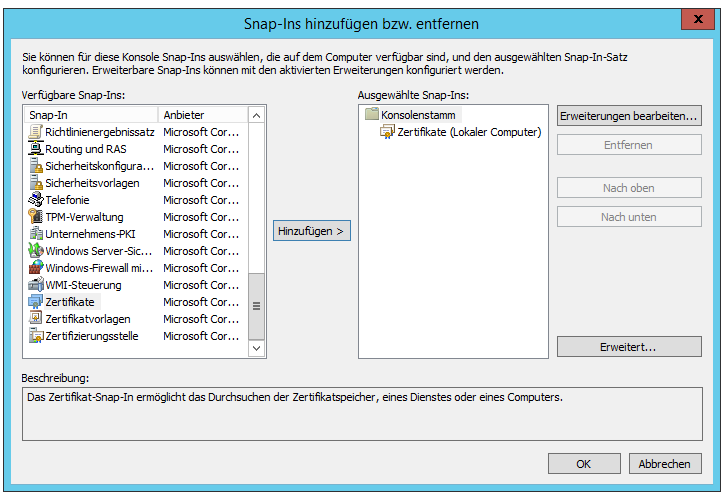Viewport: 725px width, 498px height.
Task: Select Zertifikate (Lokaler Computer) in selected list
Action: [468, 132]
